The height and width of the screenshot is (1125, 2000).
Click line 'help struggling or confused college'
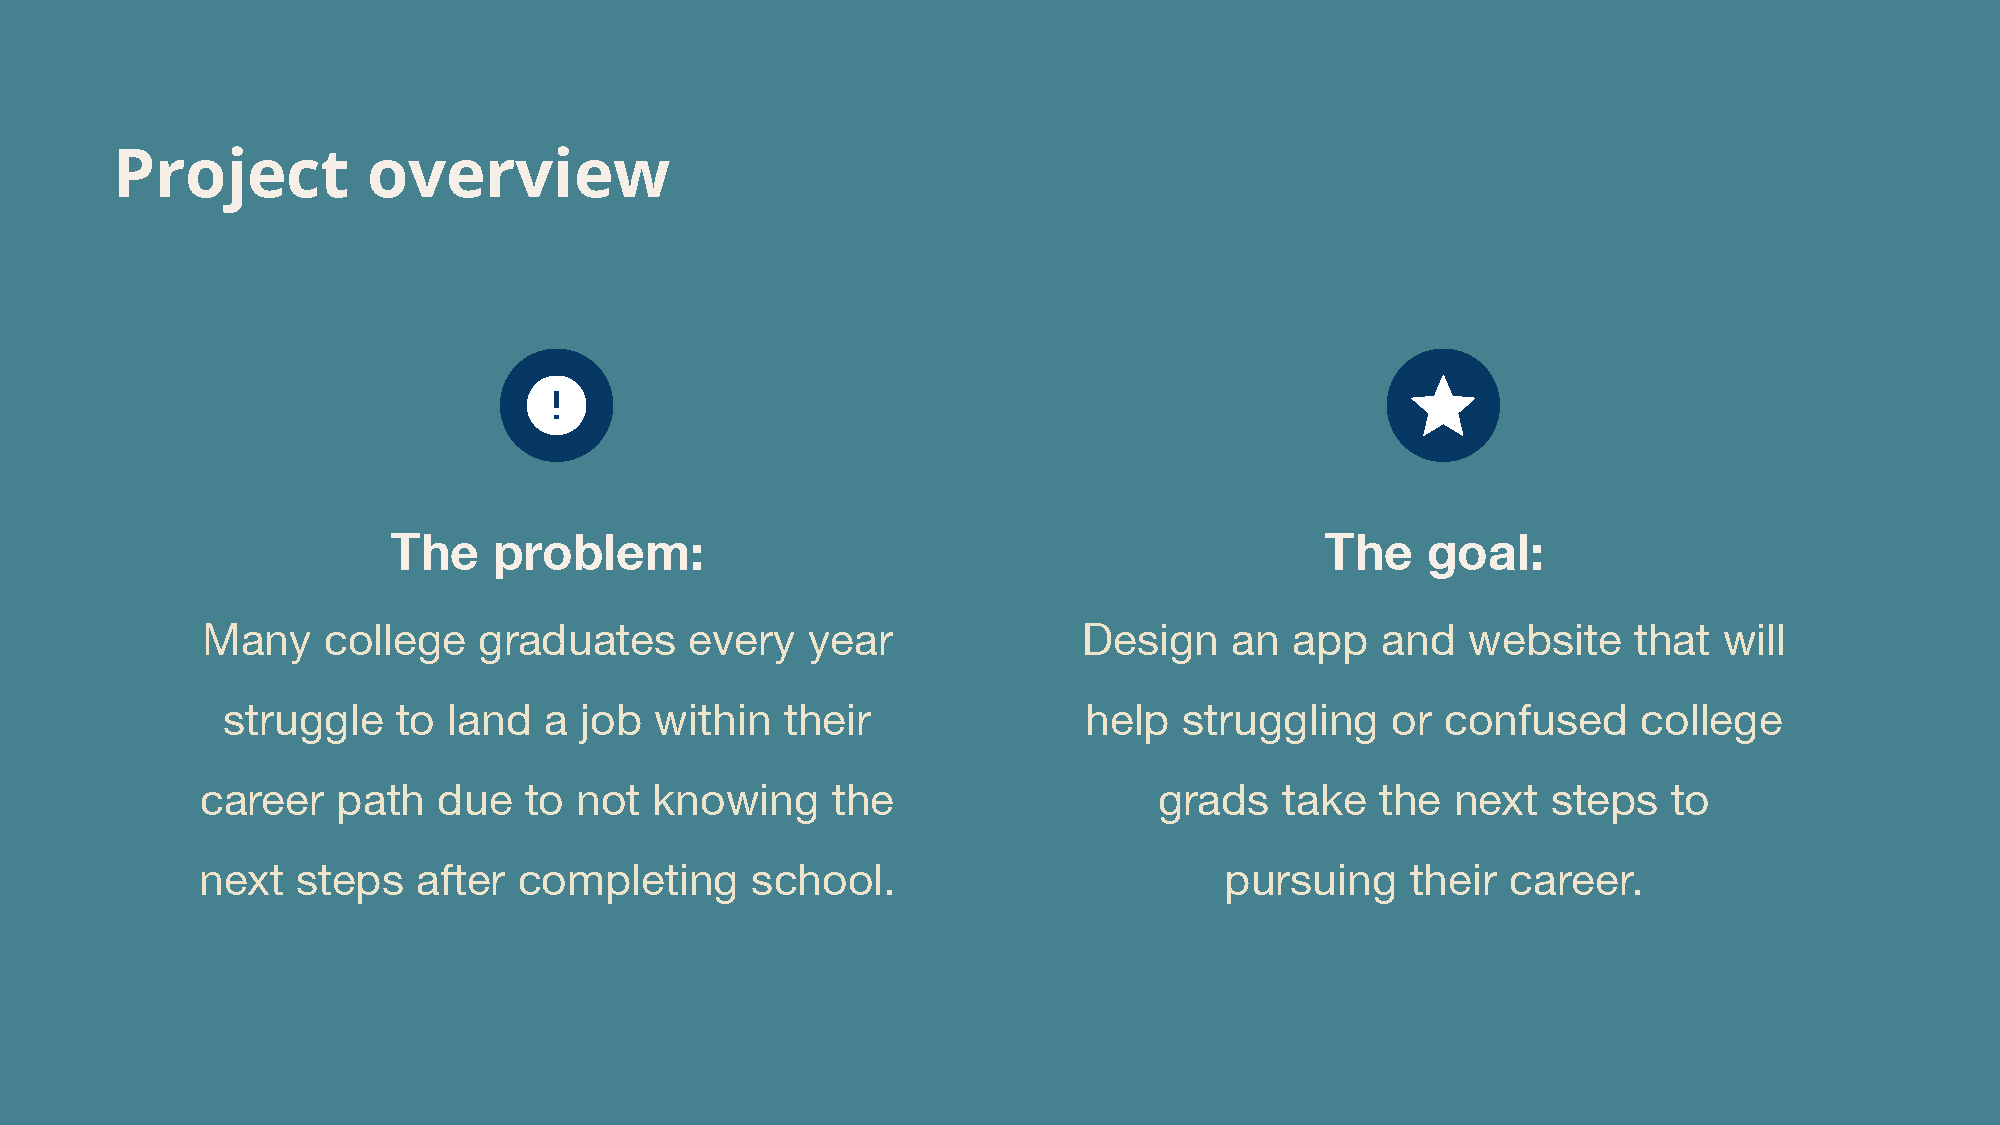click(1434, 721)
